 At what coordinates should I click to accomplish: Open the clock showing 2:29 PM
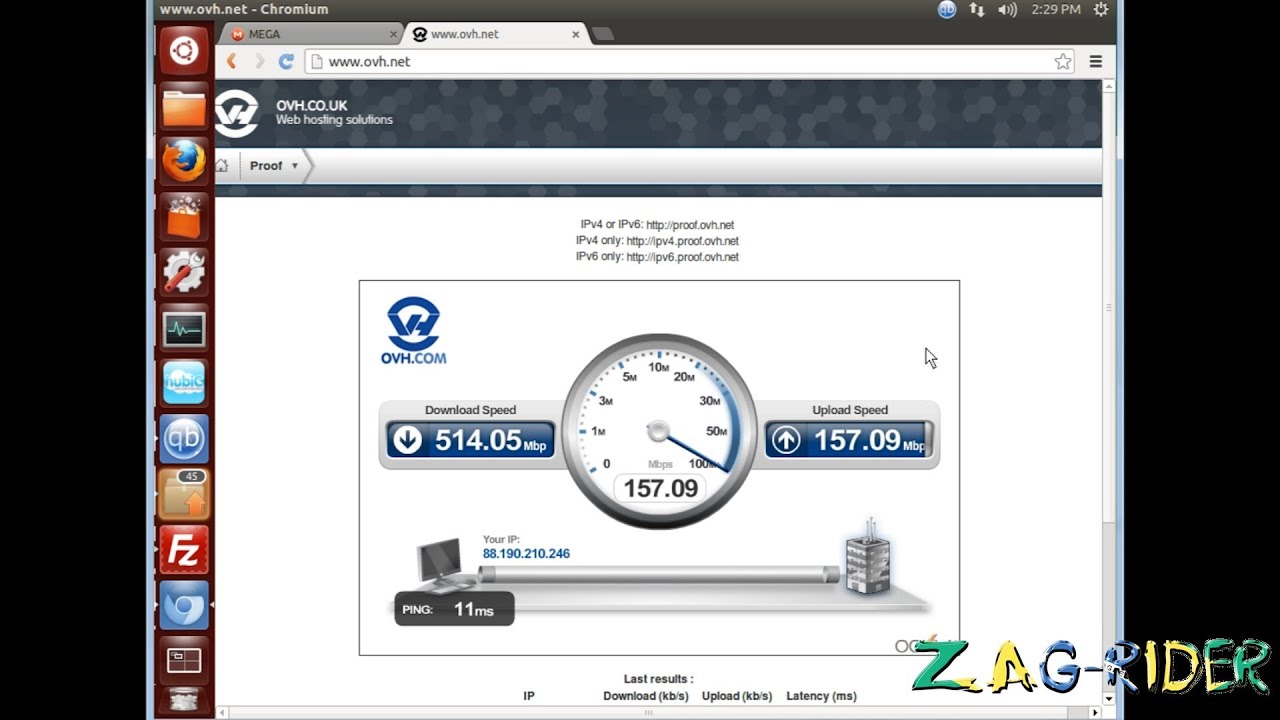tap(1055, 10)
